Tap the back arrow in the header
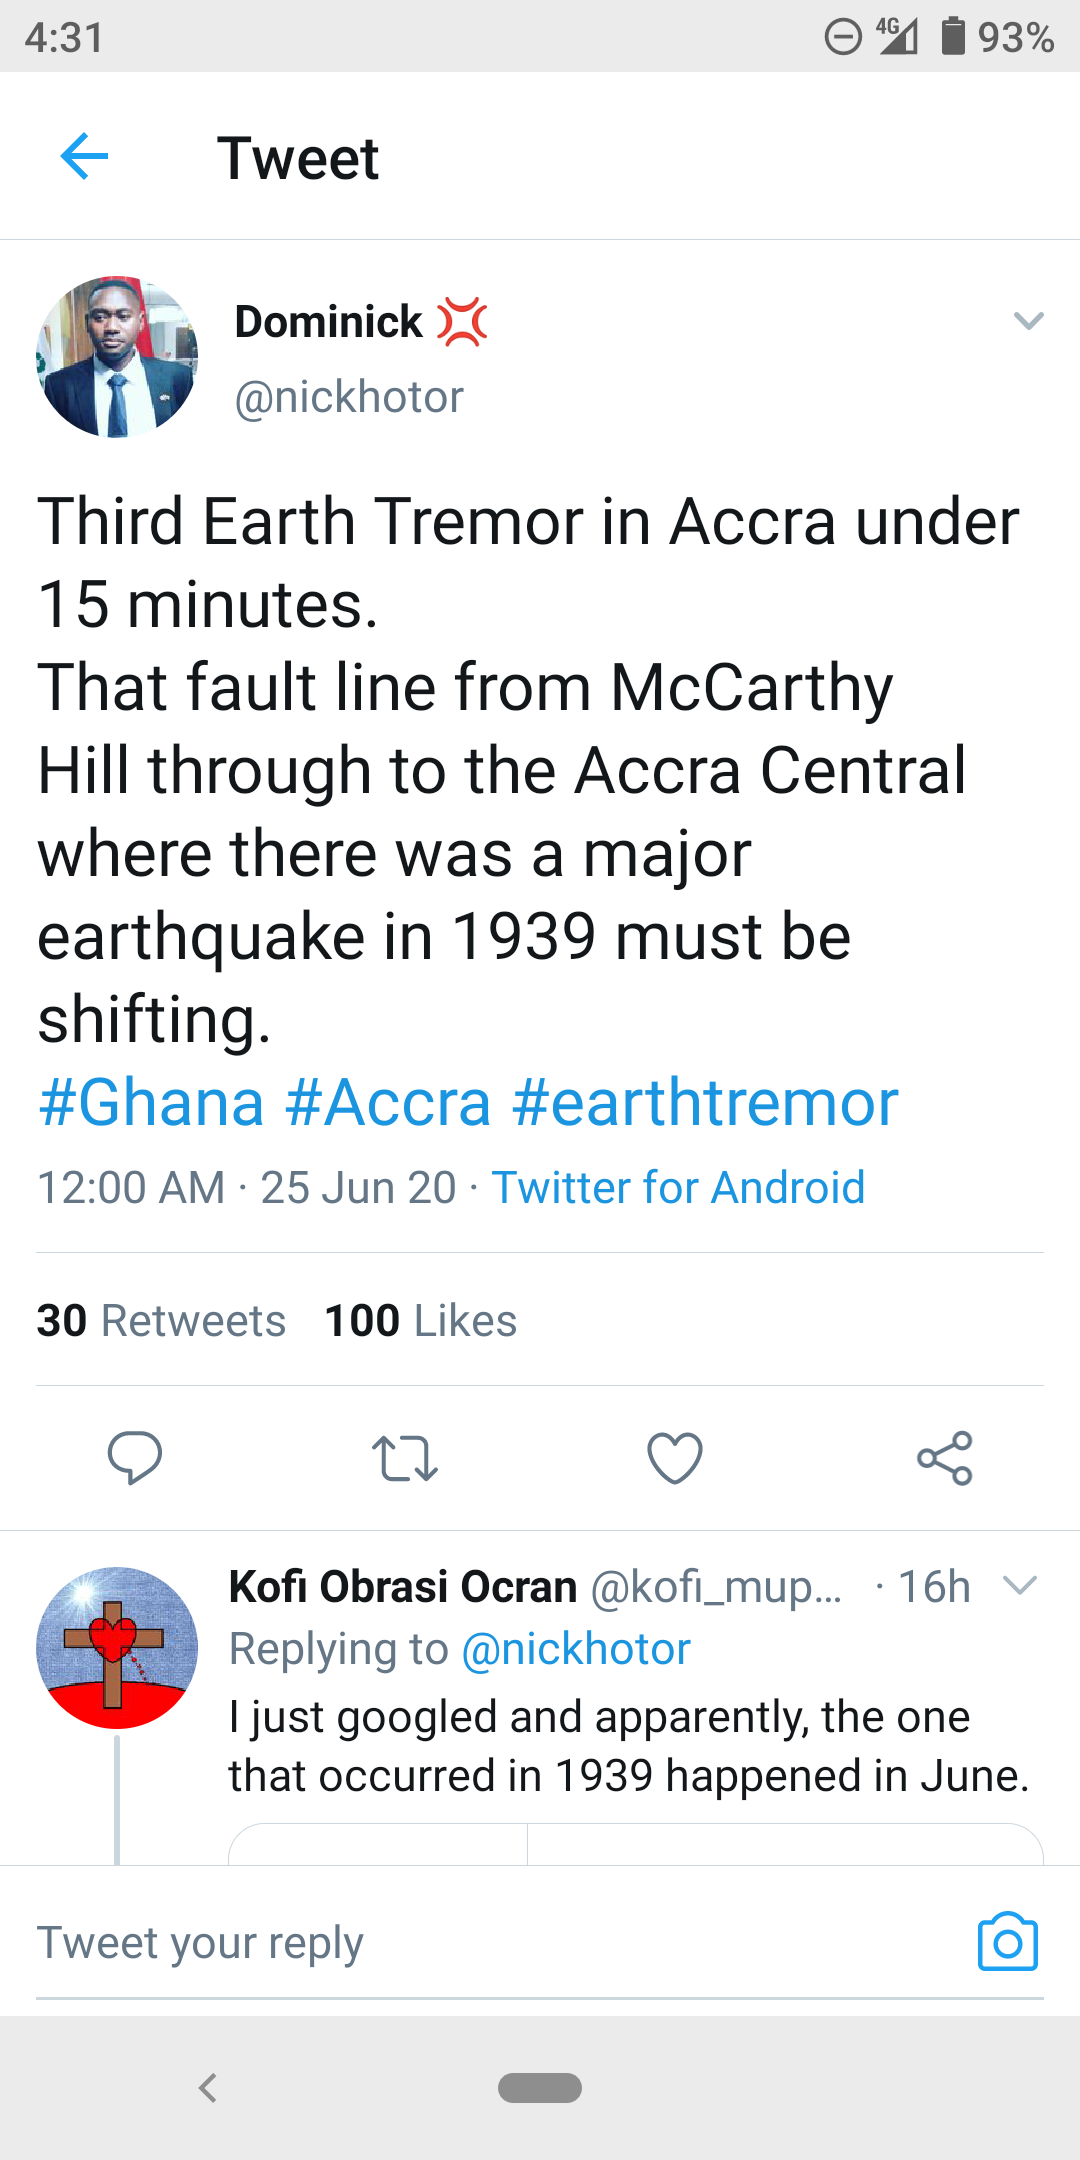This screenshot has height=2160, width=1080. (x=84, y=157)
